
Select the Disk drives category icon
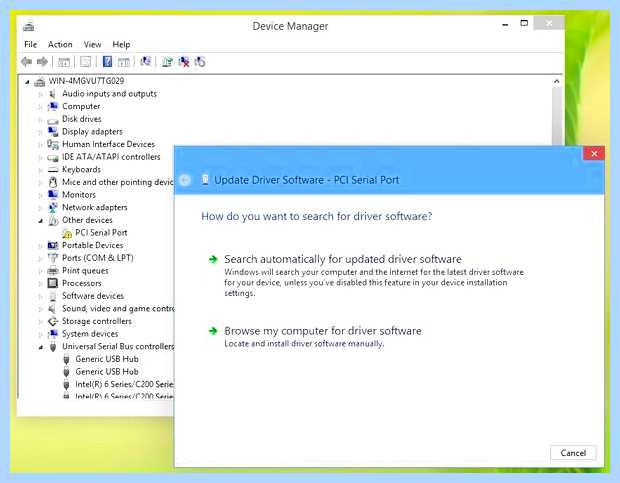pyautogui.click(x=53, y=119)
